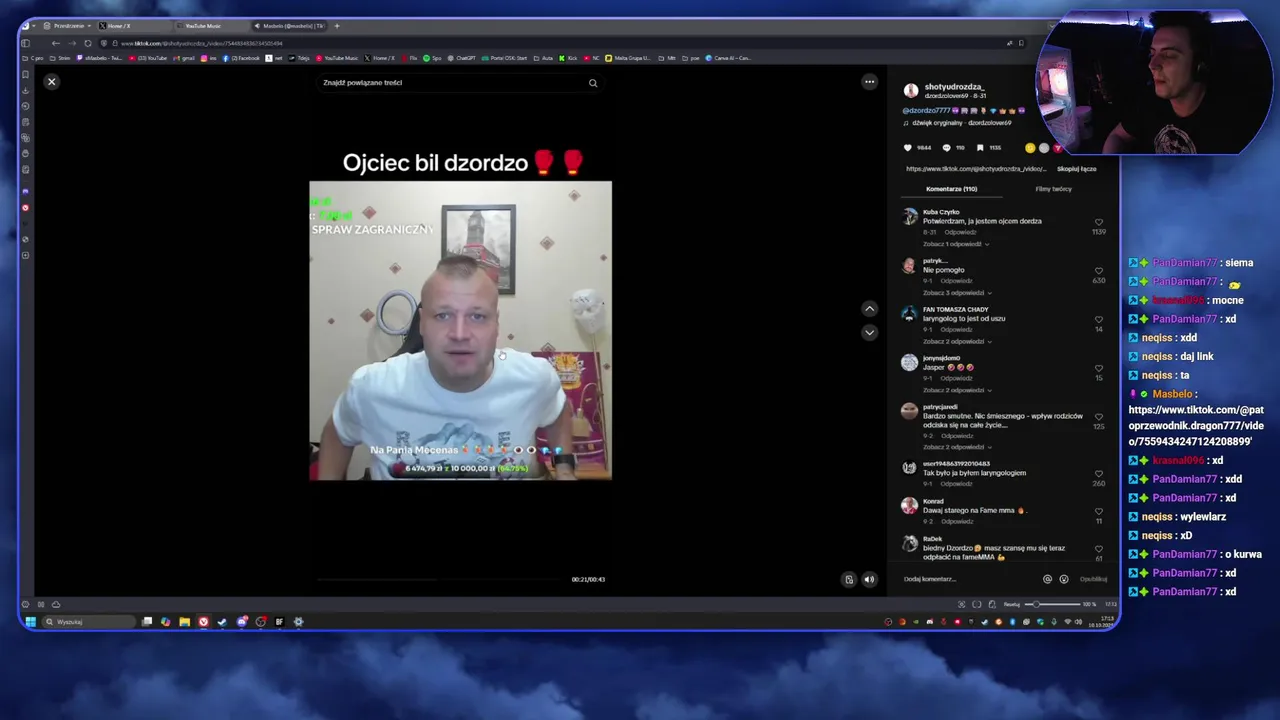
Task: Open the C pro bookmarks folder
Action: coord(34,58)
